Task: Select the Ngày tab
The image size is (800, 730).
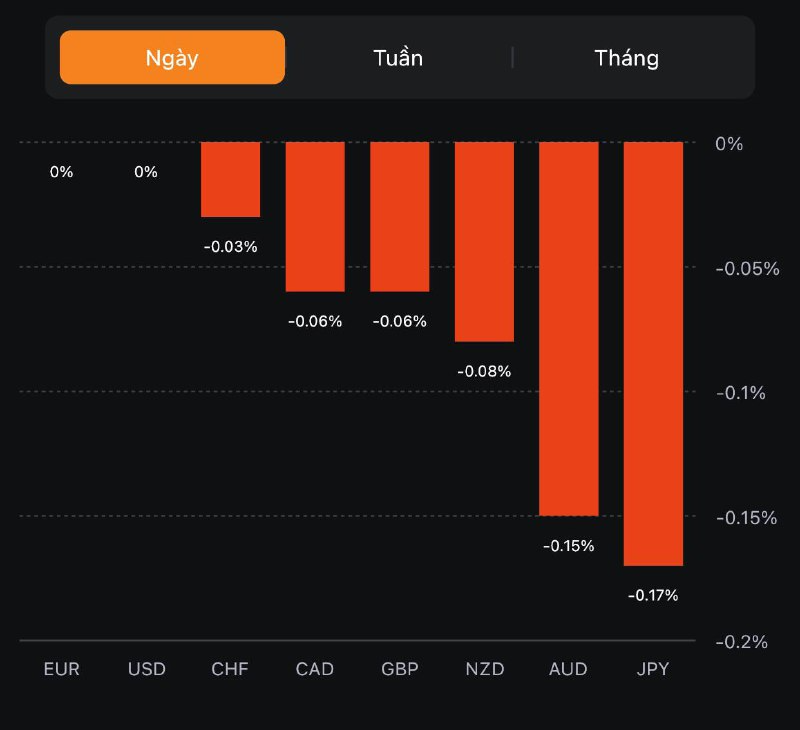Action: [x=172, y=58]
